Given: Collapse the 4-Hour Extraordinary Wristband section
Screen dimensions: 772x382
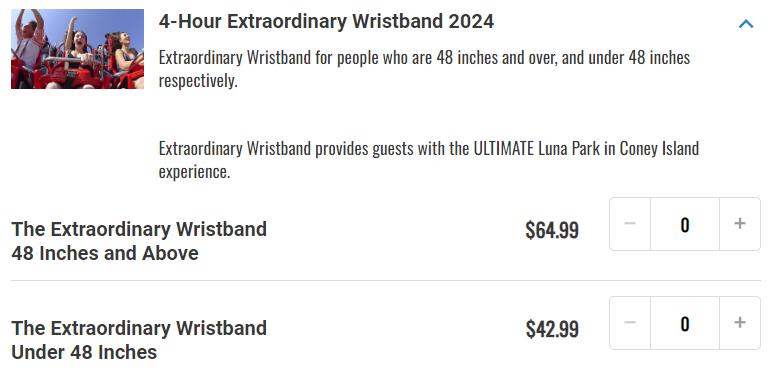Looking at the screenshot, I should click(x=746, y=24).
